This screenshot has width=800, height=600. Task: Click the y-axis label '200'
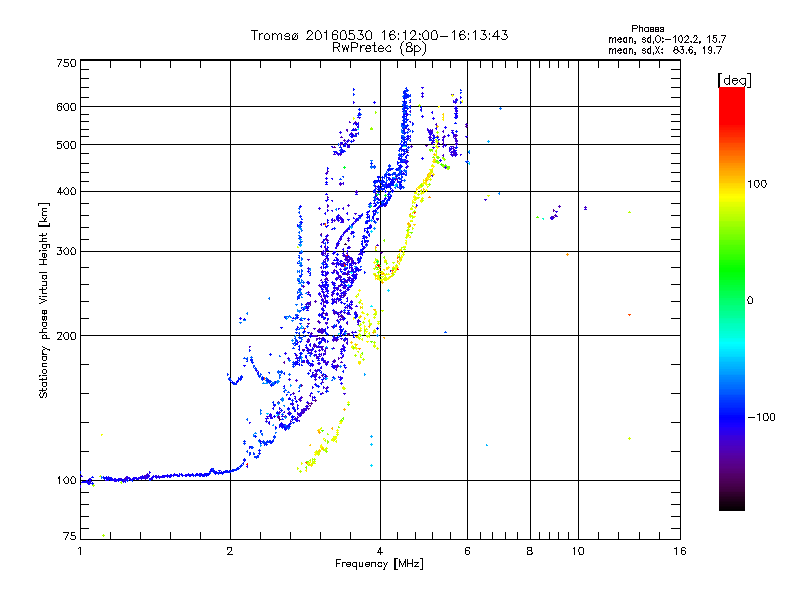[66, 336]
